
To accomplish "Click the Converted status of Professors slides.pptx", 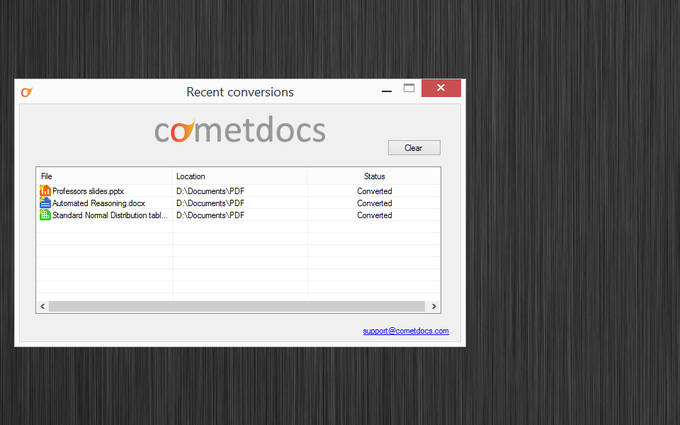I will tap(374, 191).
